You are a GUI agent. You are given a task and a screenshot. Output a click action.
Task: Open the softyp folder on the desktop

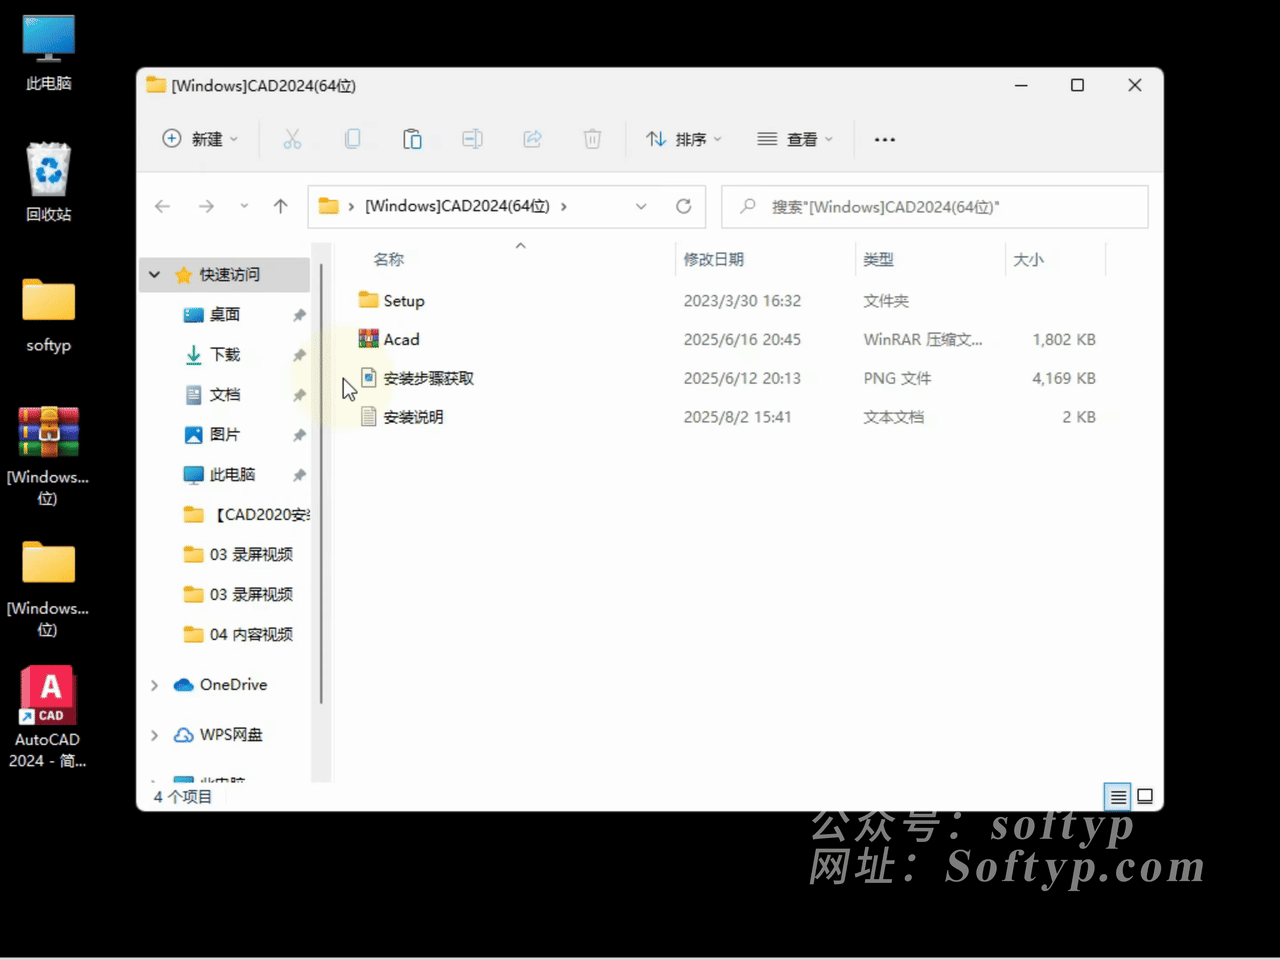pyautogui.click(x=47, y=300)
